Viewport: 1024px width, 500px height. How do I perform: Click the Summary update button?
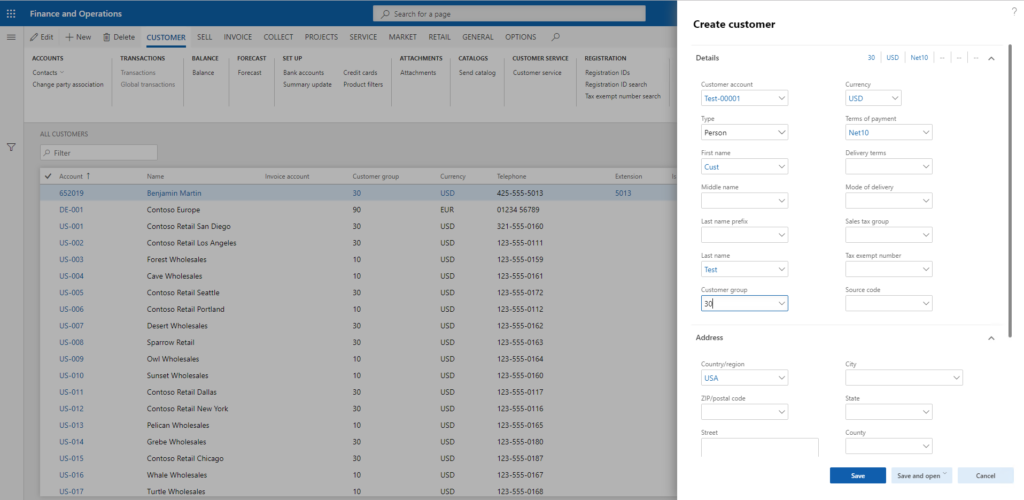(307, 84)
